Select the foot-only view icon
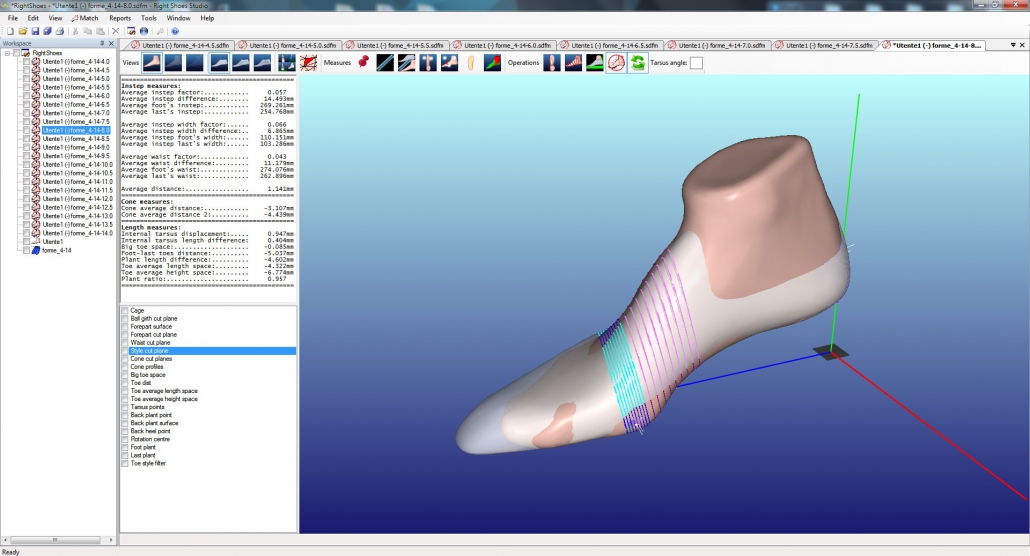1030x556 pixels. [x=152, y=62]
